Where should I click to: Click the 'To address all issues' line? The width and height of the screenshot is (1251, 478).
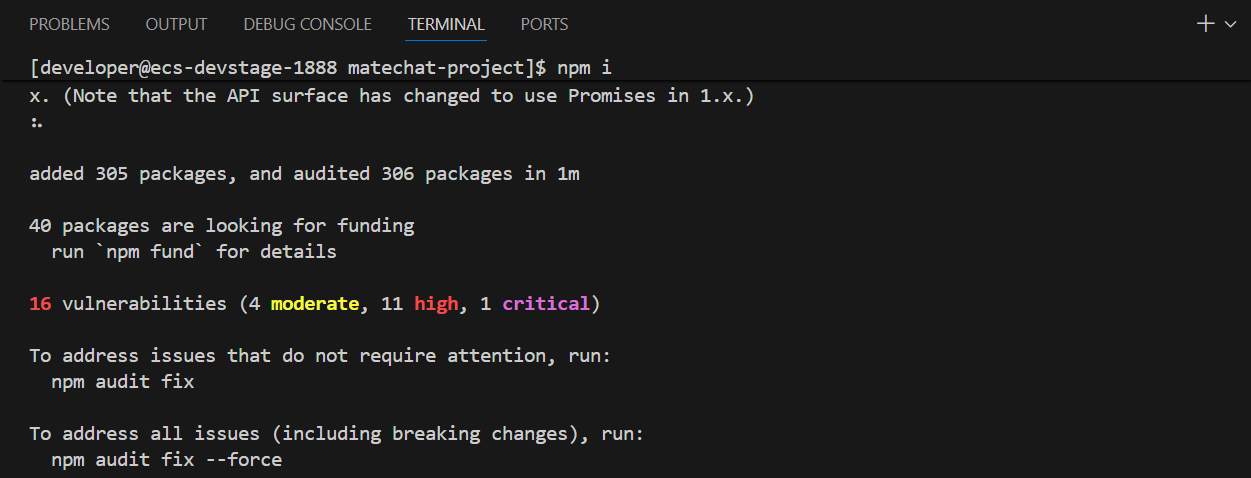pos(336,434)
